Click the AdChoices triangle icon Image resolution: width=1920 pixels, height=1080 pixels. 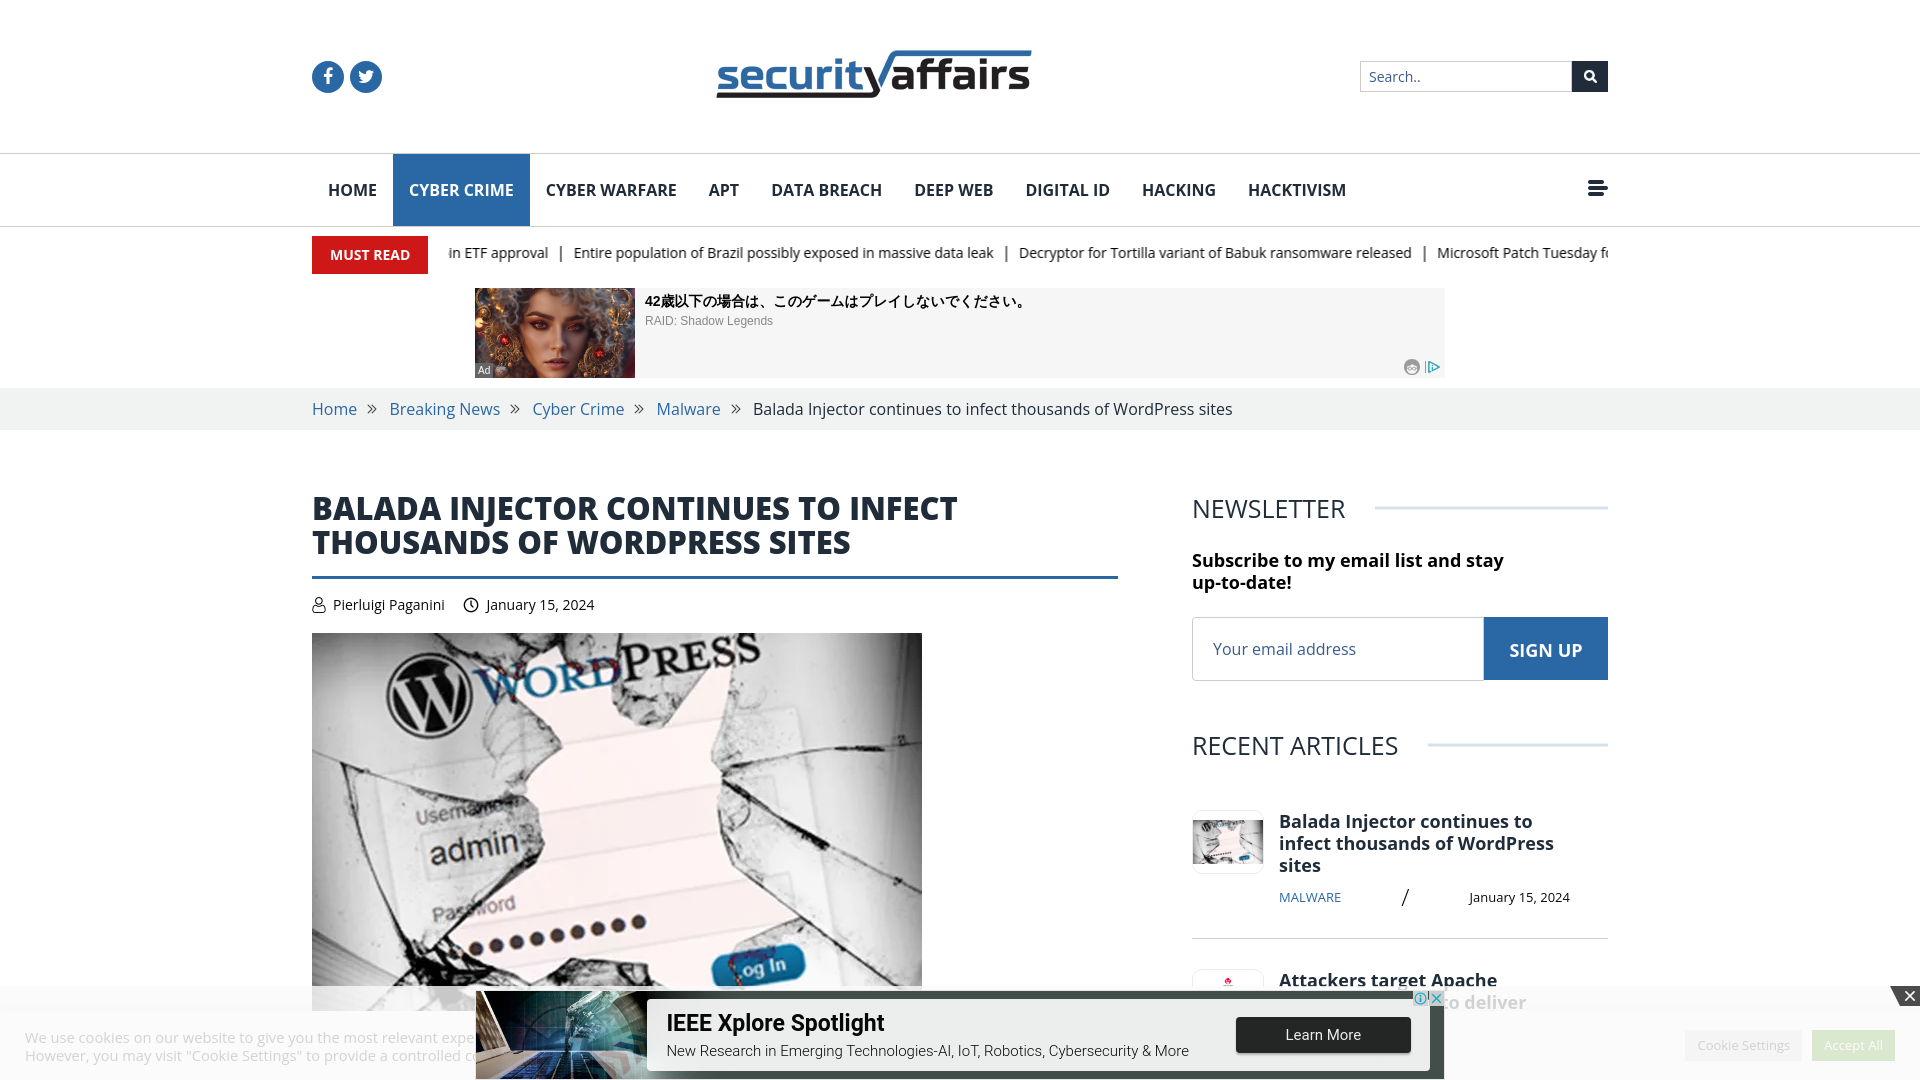1433,367
